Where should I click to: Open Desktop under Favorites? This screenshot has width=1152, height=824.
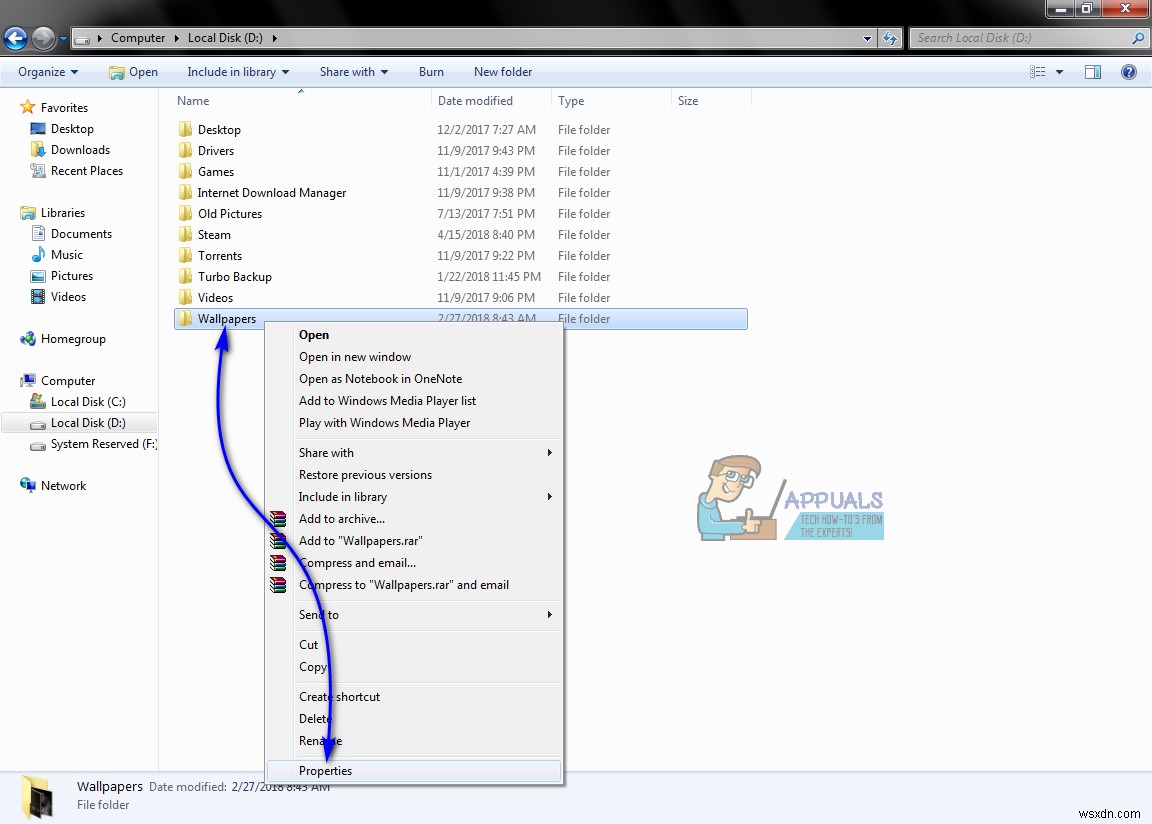pos(72,129)
